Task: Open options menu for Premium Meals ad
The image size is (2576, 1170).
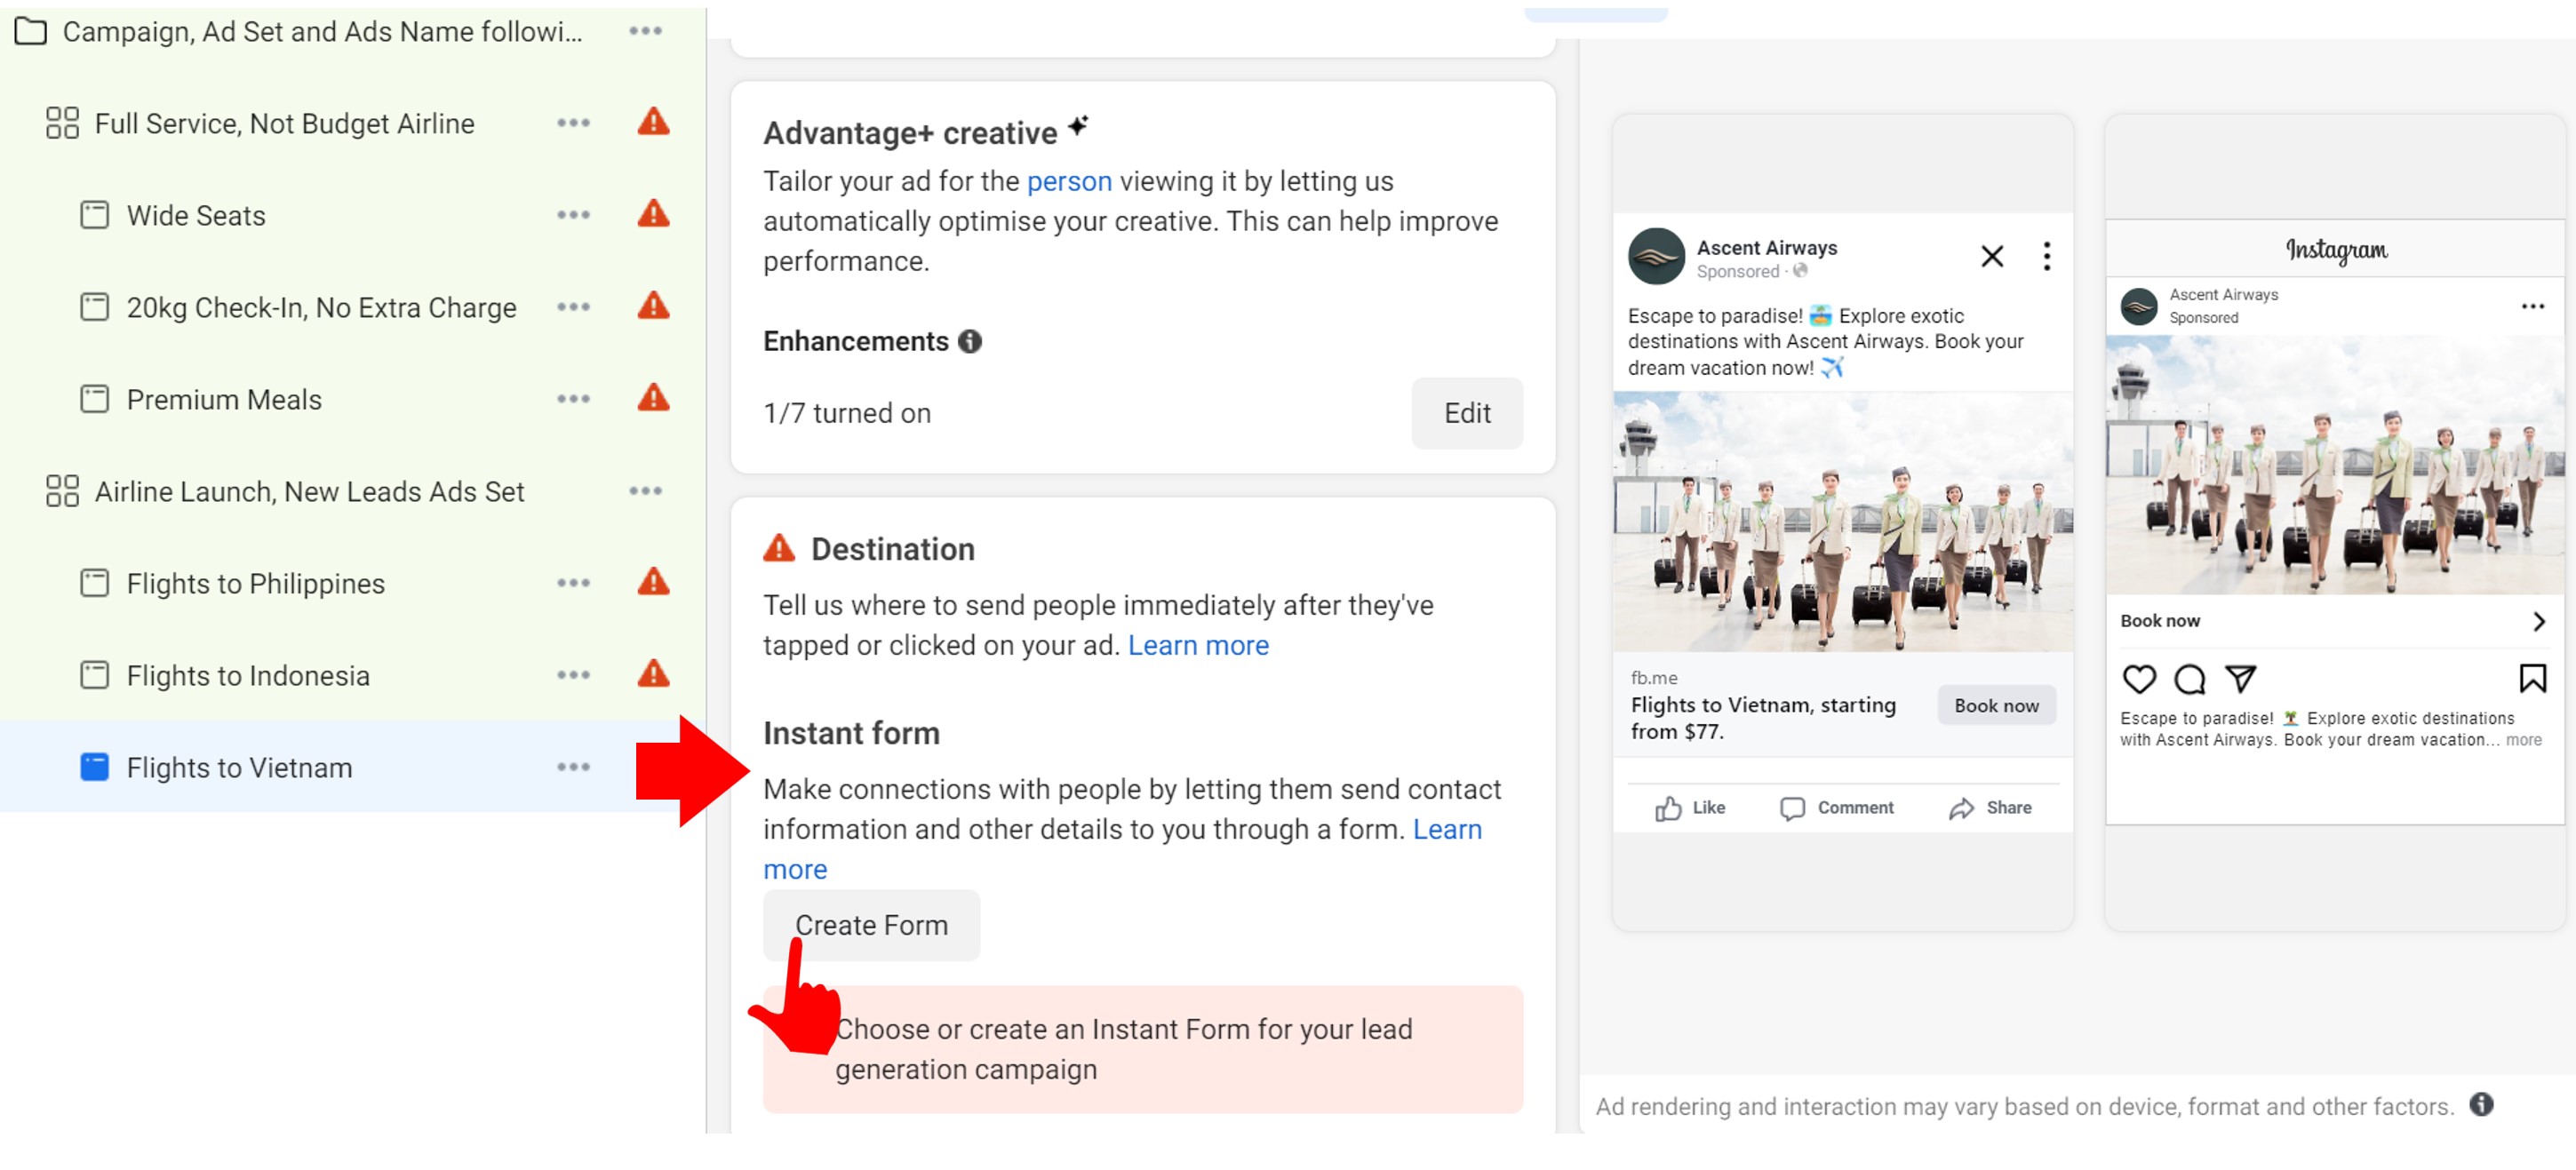Action: [x=573, y=399]
